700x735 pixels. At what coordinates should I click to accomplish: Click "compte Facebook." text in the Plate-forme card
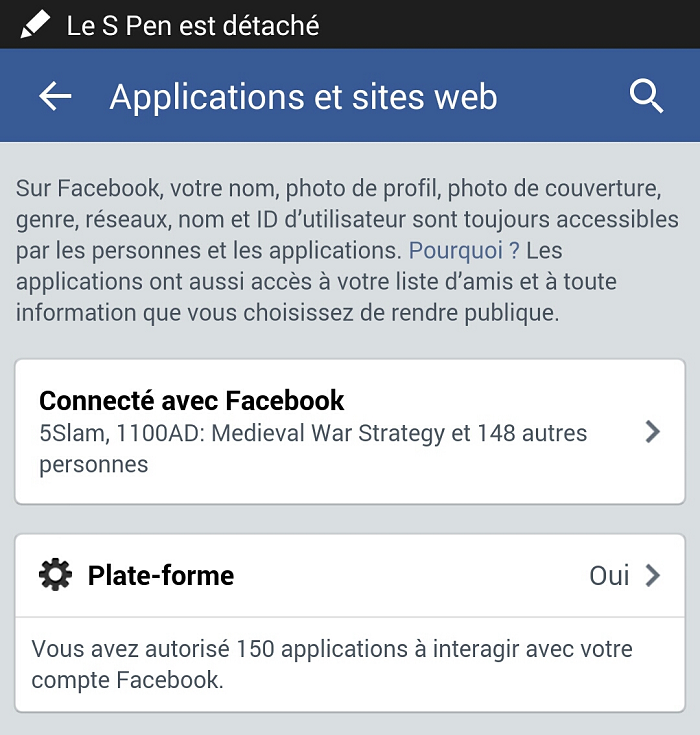point(127,680)
